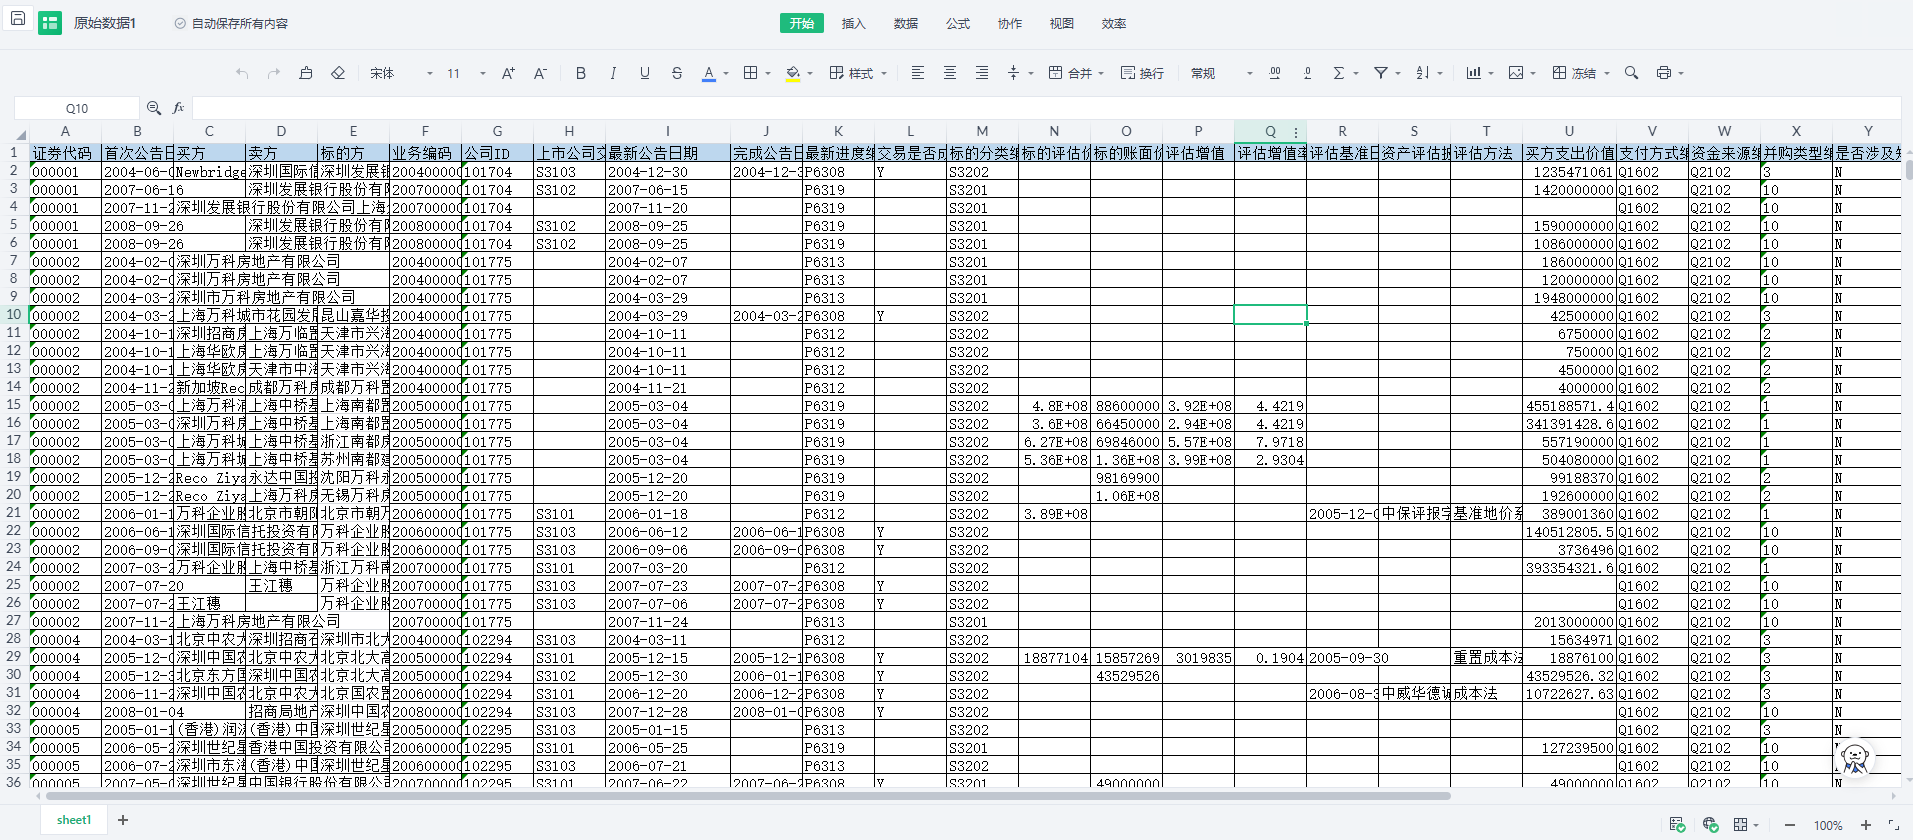The height and width of the screenshot is (840, 1913).
Task: Apply a filter using the funnel icon
Action: [1381, 73]
